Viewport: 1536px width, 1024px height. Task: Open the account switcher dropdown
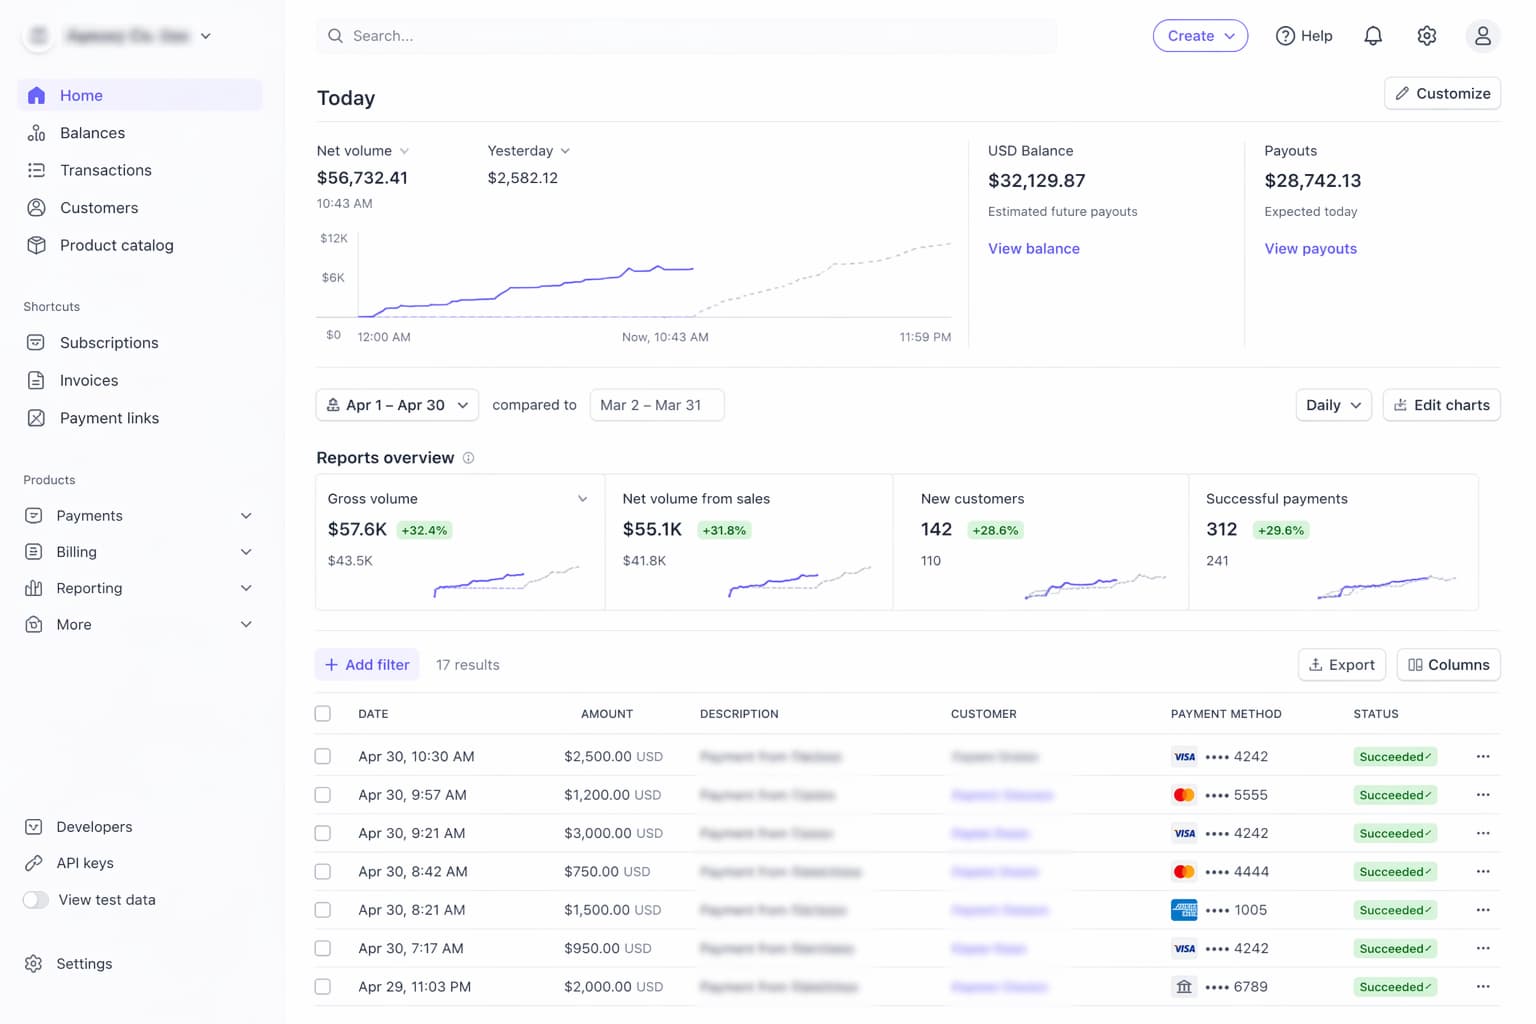[x=118, y=36]
